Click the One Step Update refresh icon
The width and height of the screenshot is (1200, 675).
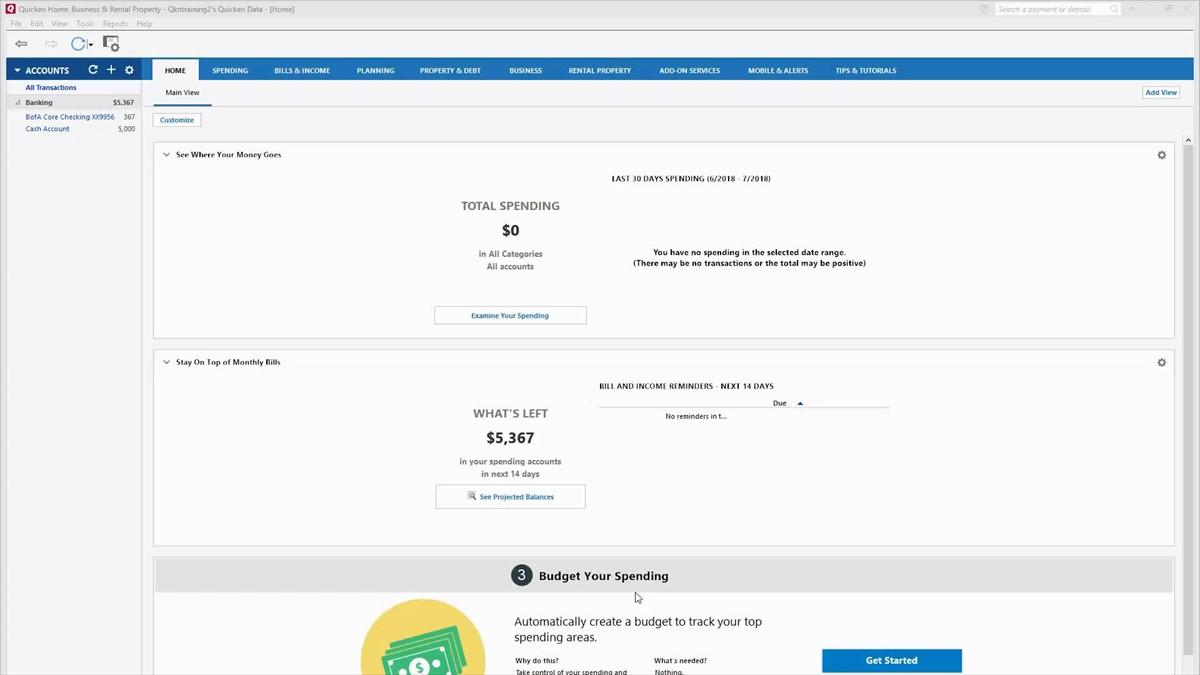78,44
